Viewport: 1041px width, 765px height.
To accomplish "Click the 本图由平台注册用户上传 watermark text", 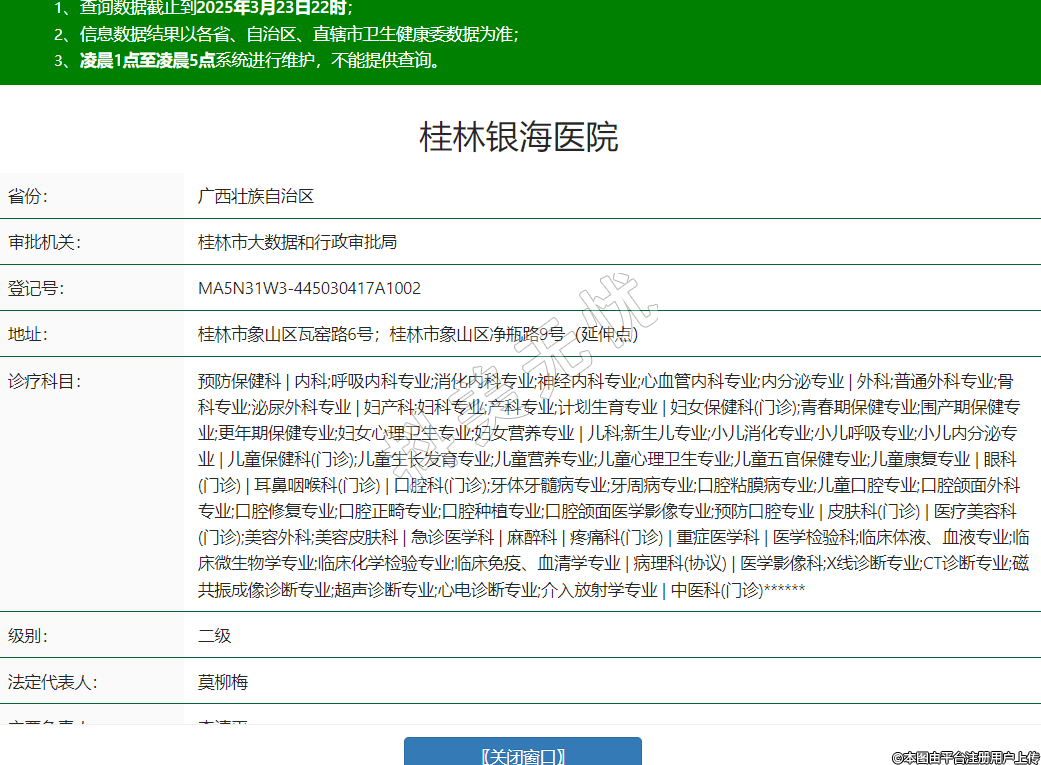I will 965,757.
